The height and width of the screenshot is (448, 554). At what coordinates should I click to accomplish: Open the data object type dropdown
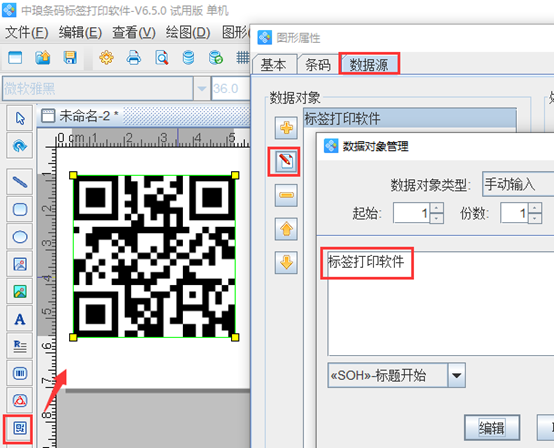coord(518,184)
